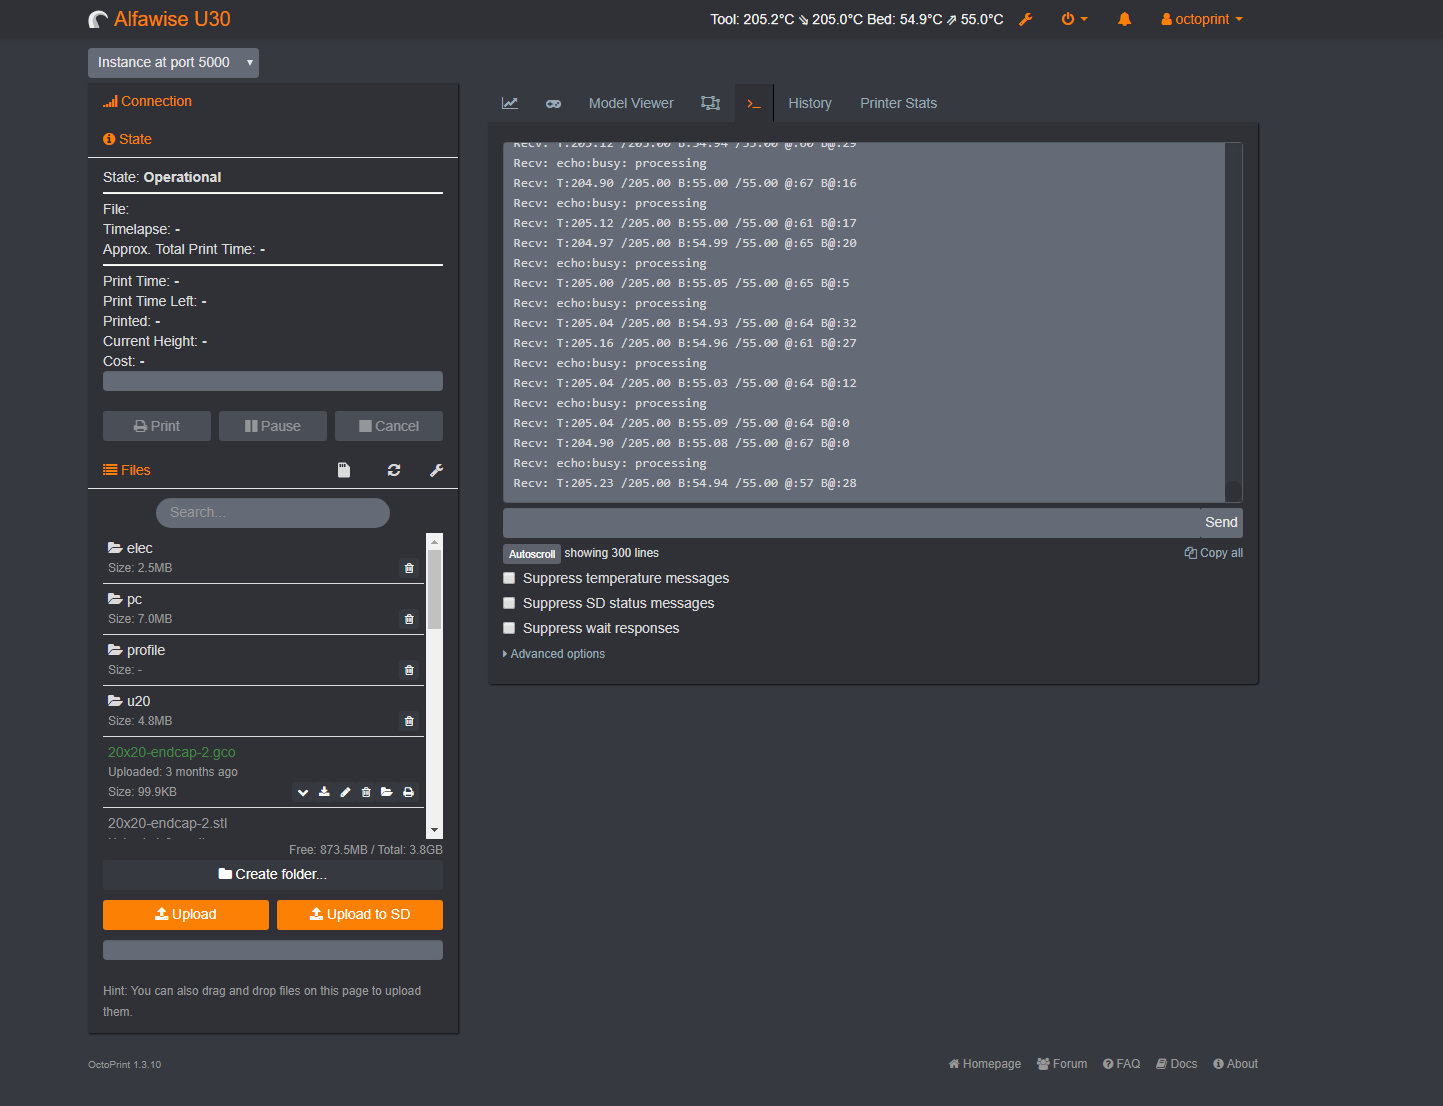Print 20x20-endcap-2.gco using the printer icon
The image size is (1443, 1106).
point(408,792)
